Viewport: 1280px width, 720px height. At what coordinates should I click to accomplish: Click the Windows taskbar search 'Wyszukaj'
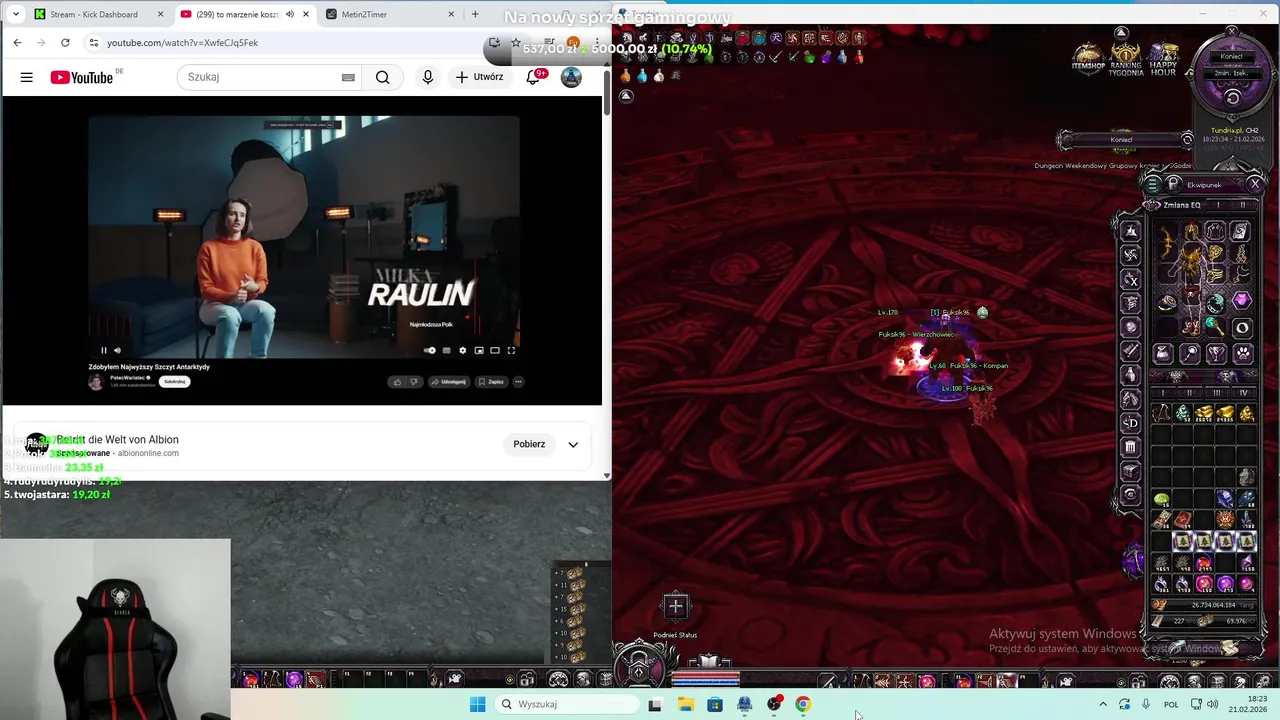pyautogui.click(x=567, y=704)
